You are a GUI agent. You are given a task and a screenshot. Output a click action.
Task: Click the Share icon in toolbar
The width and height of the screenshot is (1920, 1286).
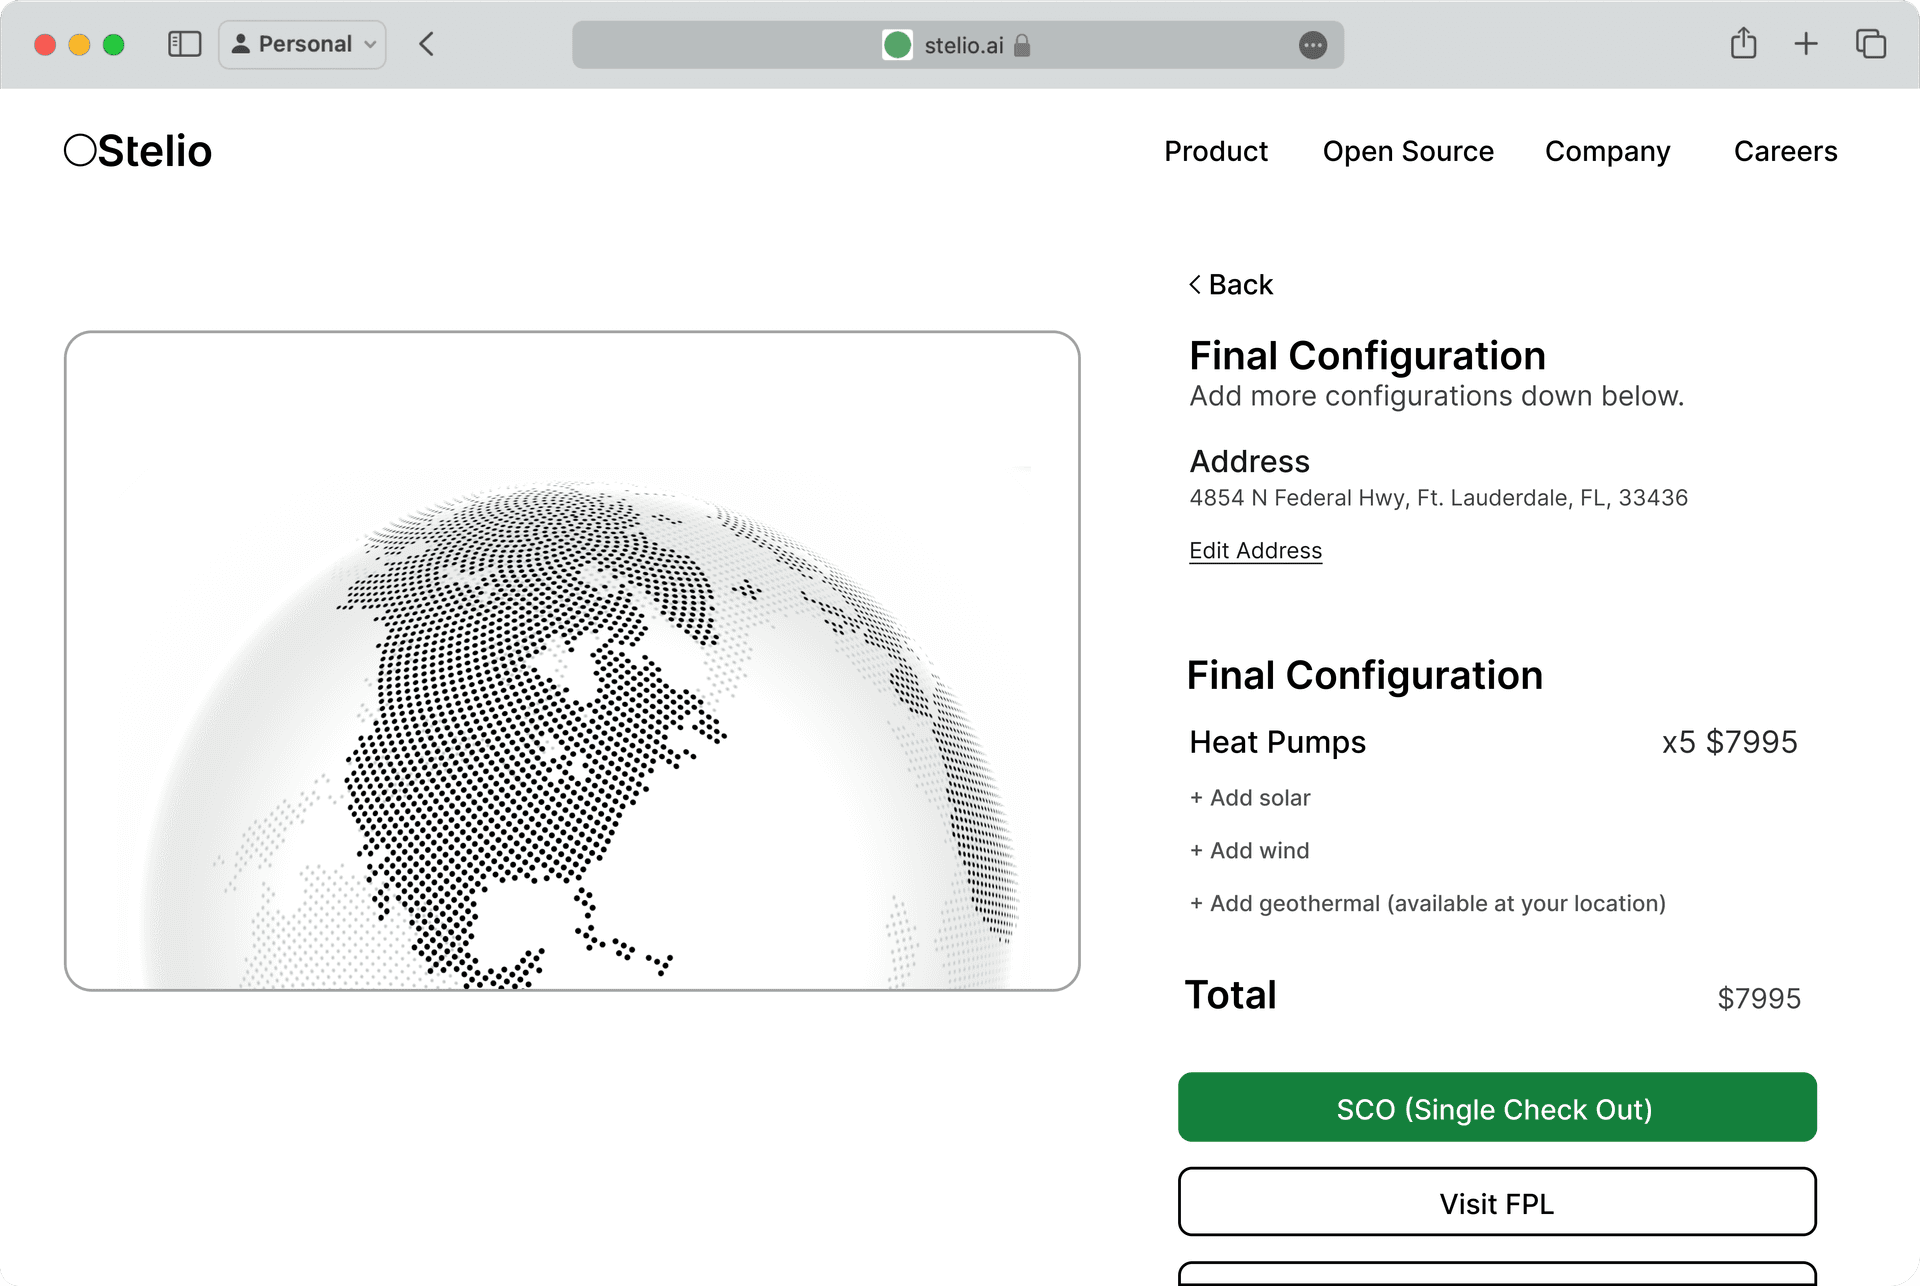click(1743, 44)
